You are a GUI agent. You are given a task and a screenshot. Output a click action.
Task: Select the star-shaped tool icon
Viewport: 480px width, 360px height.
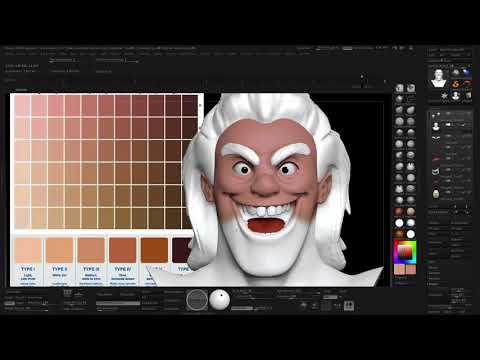[444, 96]
